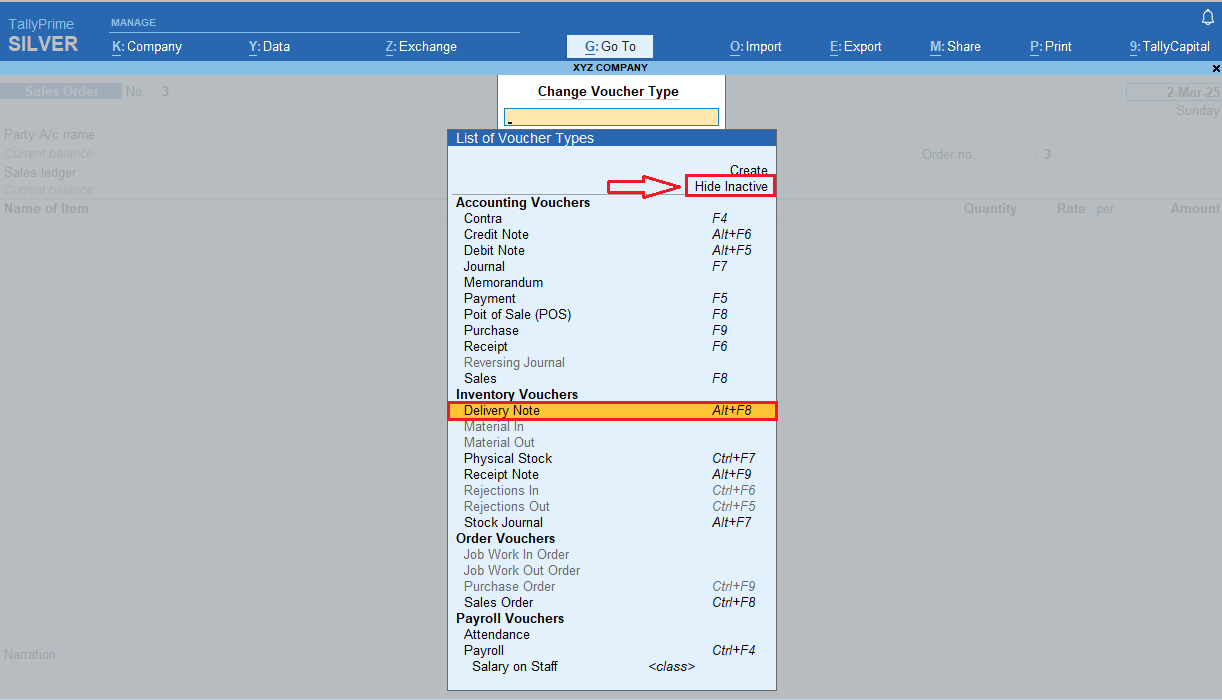Click Hide Inactive to filter voucher list
The width and height of the screenshot is (1222, 700).
(729, 186)
